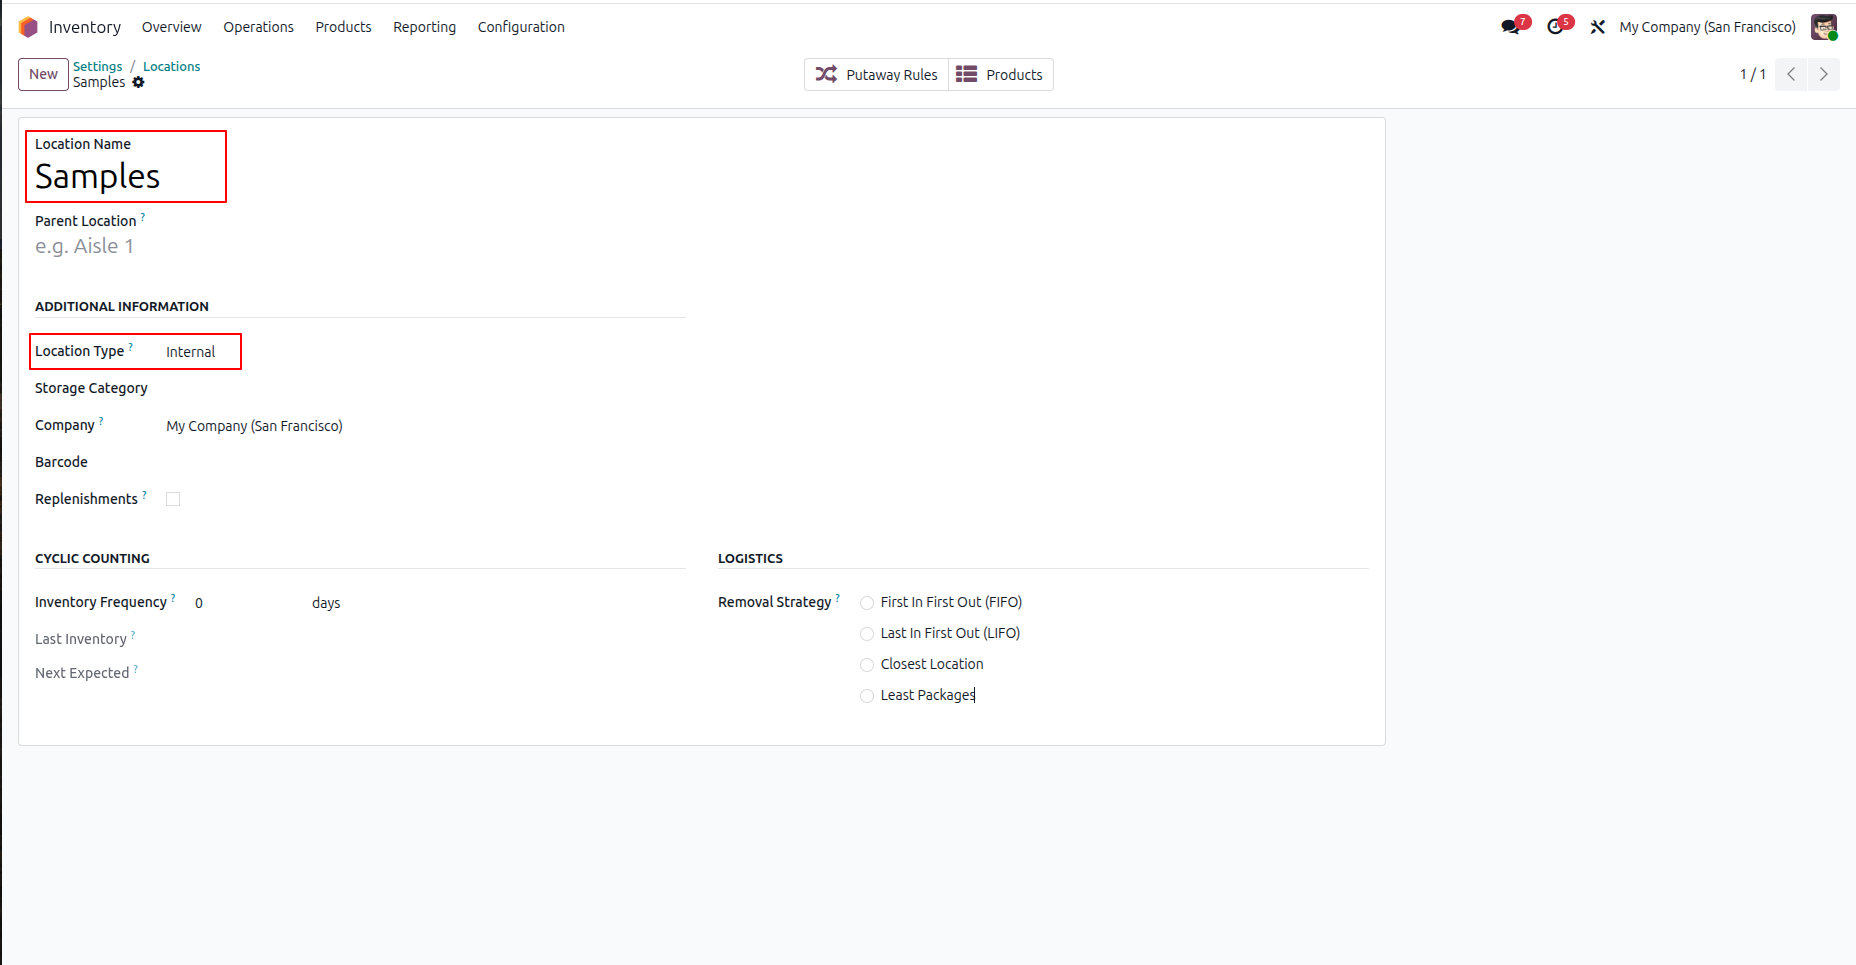Open the Operations menu
Viewport: 1856px width, 965px height.
click(258, 27)
